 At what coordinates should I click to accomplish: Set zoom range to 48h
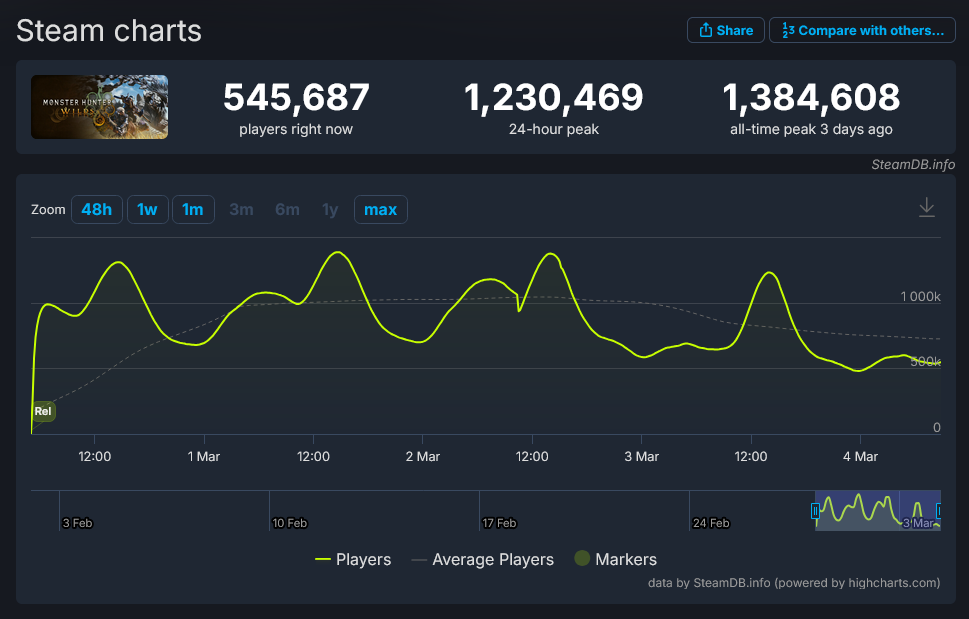click(96, 209)
